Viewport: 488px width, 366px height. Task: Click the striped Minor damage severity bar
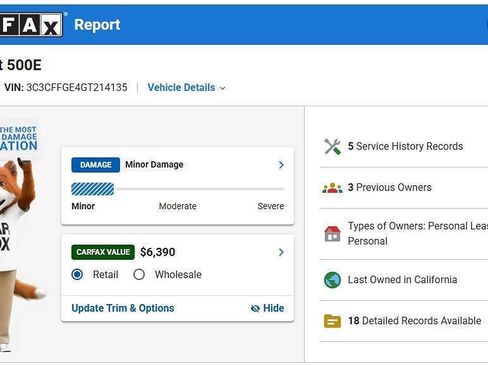(x=93, y=189)
